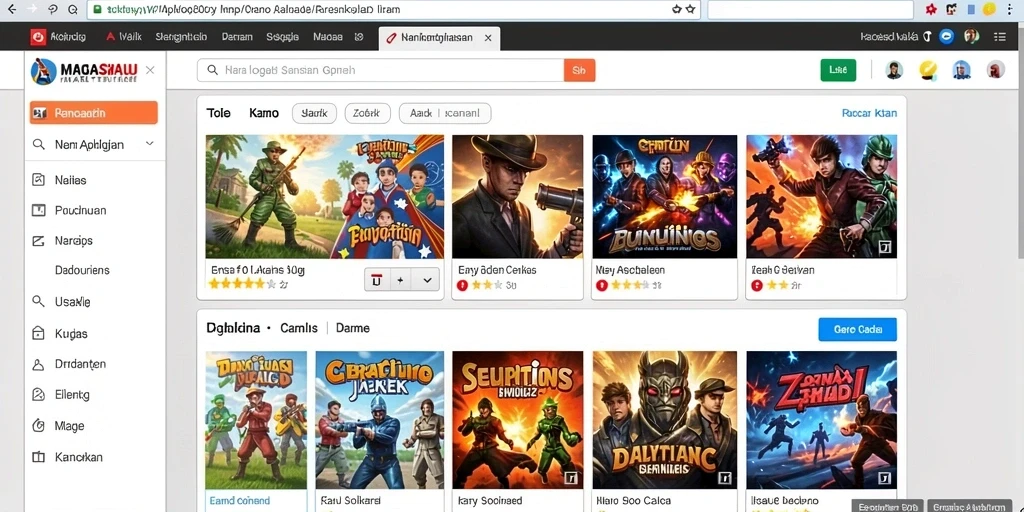Open the Nalies sidebar icon
The width and height of the screenshot is (1024, 512).
tap(39, 180)
